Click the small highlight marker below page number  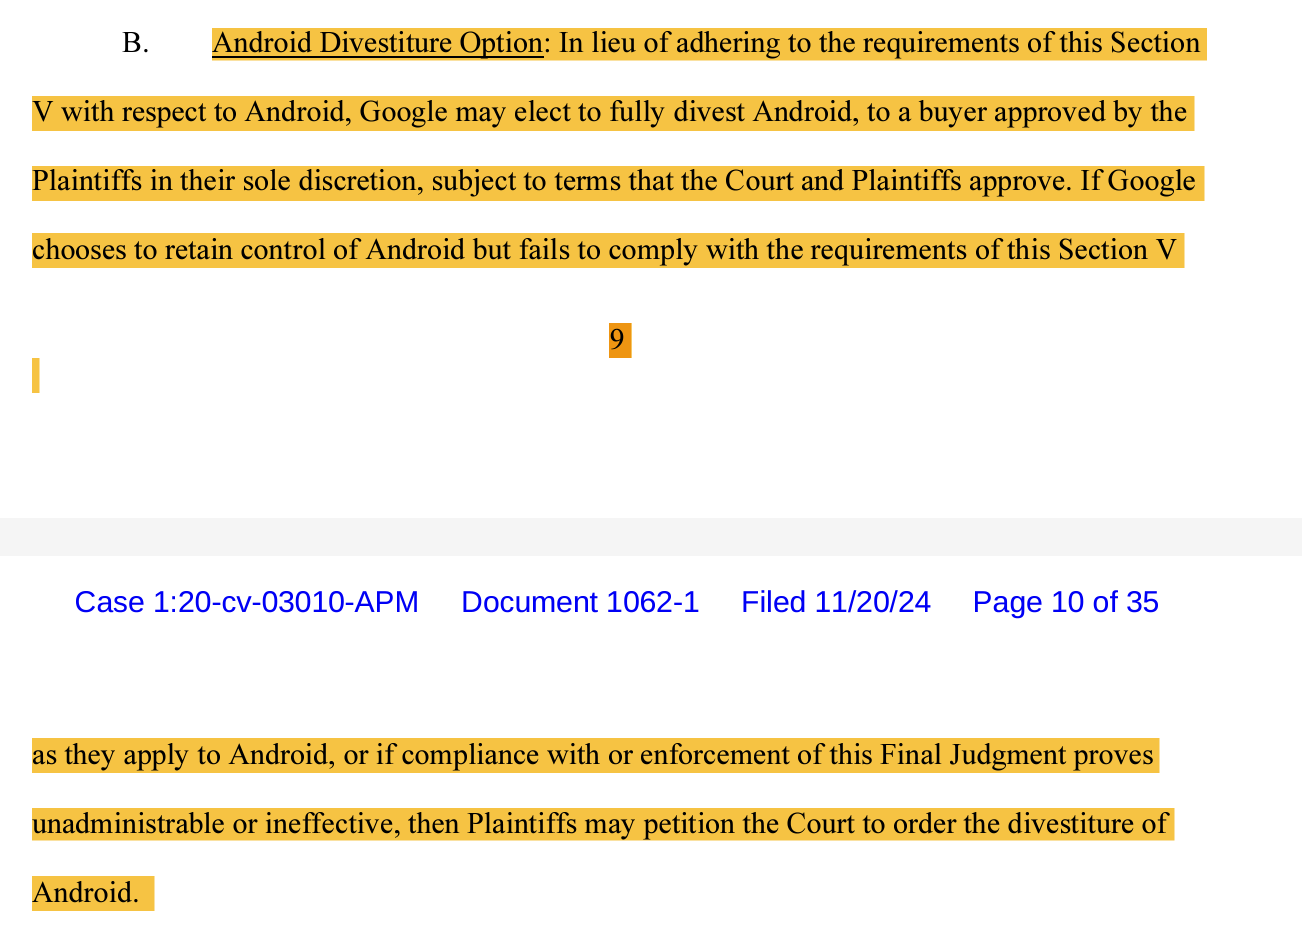tap(36, 375)
